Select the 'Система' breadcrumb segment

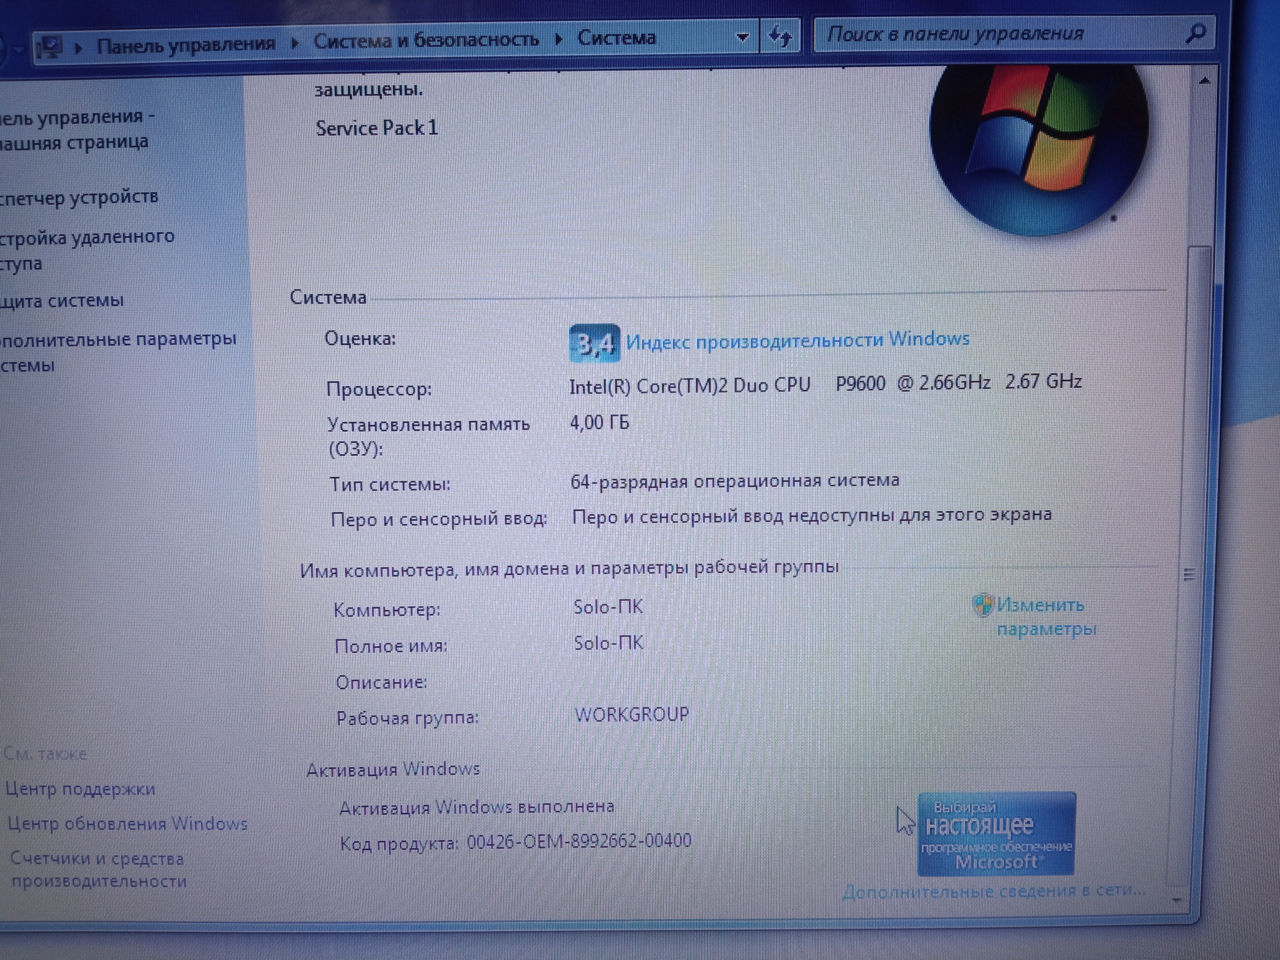click(617, 38)
